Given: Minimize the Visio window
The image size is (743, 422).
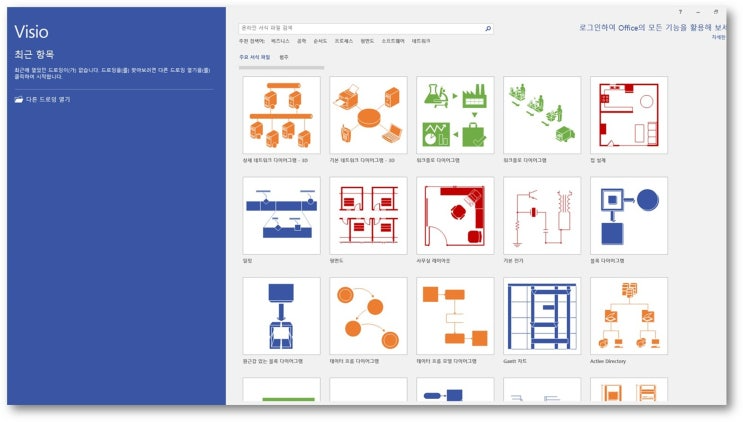Looking at the screenshot, I should [x=698, y=12].
